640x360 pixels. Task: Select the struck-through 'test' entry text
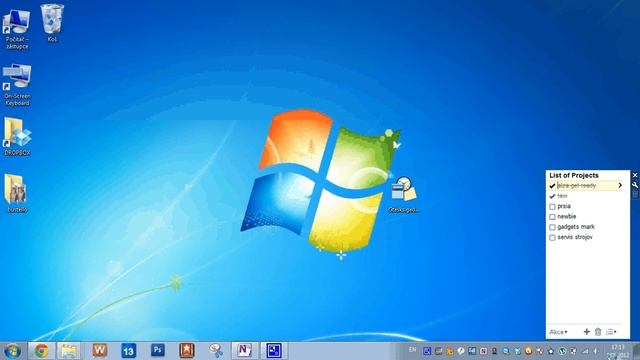pos(562,196)
